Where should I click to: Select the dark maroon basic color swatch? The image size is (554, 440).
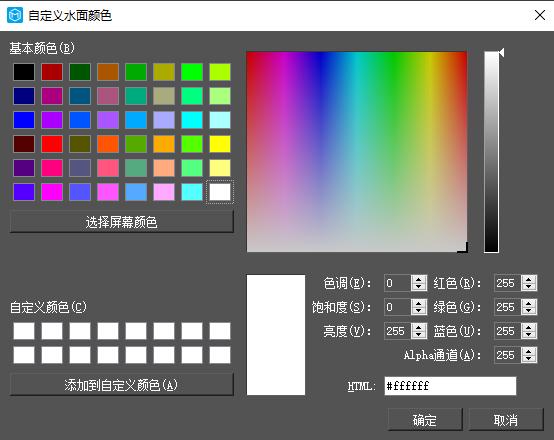pos(24,144)
